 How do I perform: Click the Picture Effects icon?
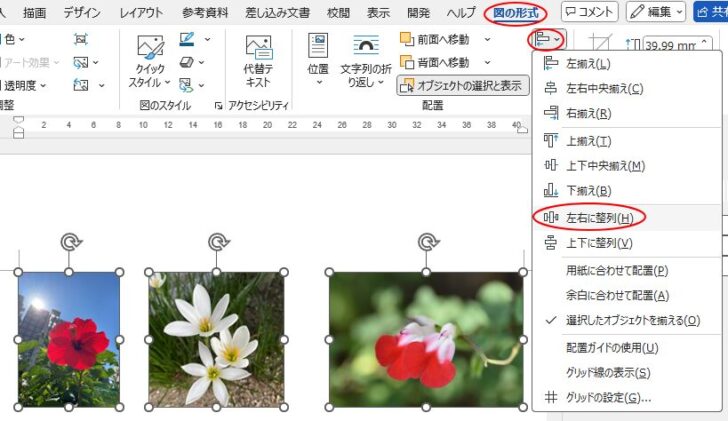186,62
